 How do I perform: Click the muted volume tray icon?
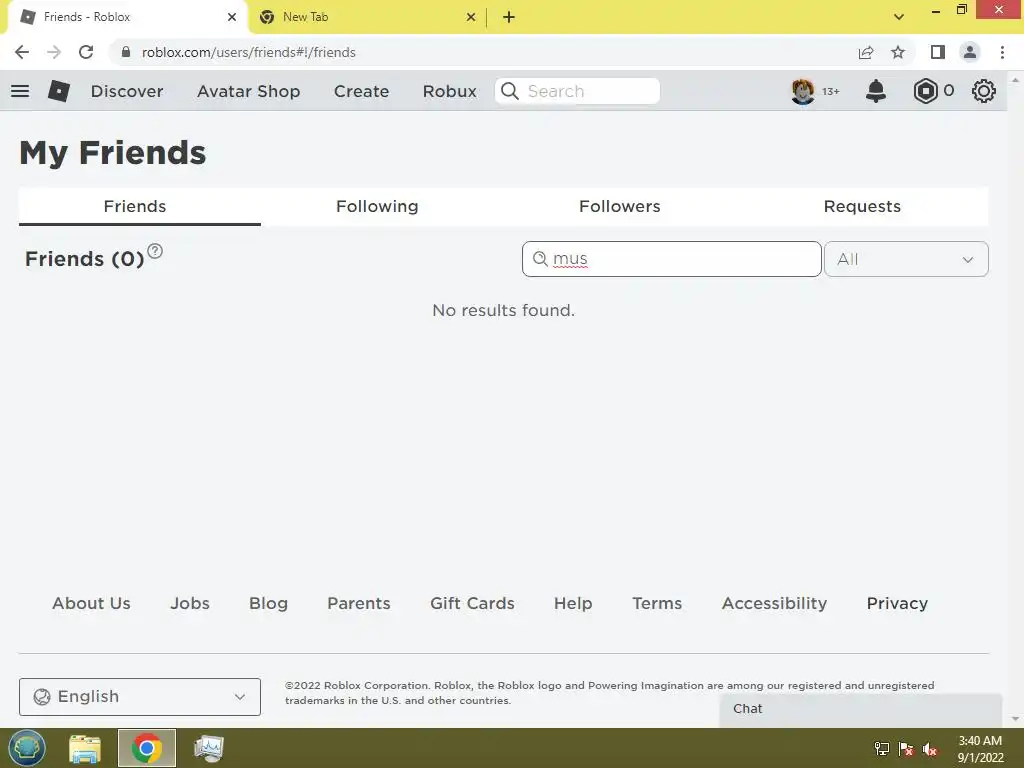point(930,749)
